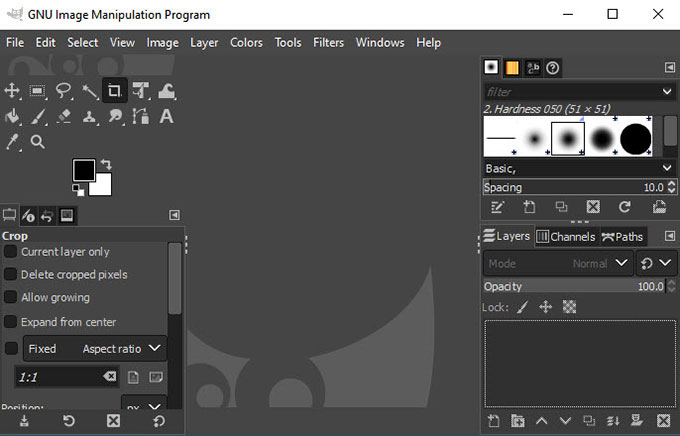Open the Windows menu

click(x=380, y=43)
